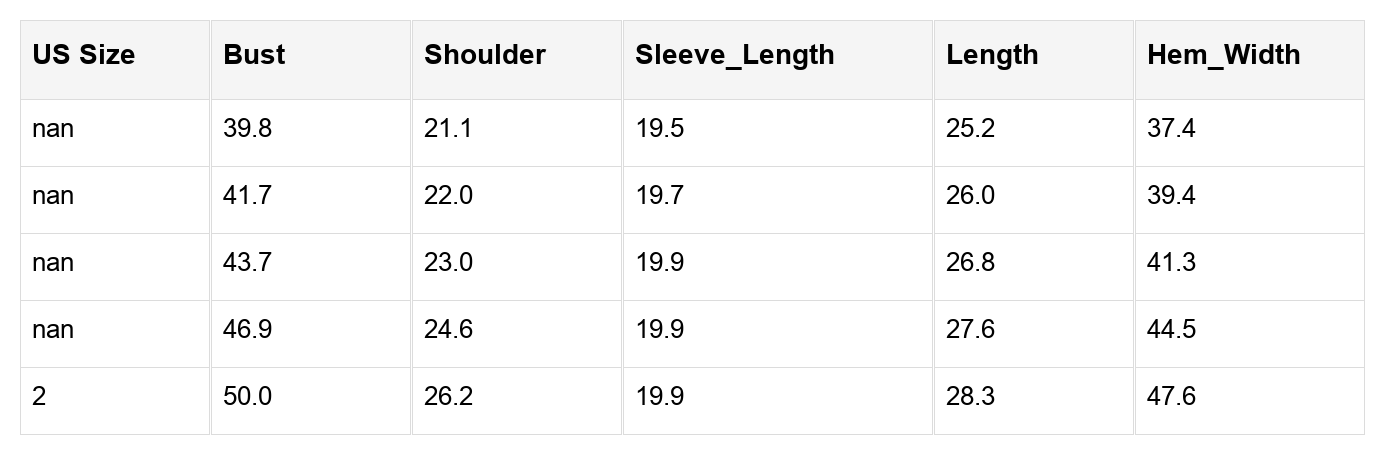Image resolution: width=1384 pixels, height=454 pixels.
Task: Click the Sleeve_Length cell showing 19.7
Action: 659,196
